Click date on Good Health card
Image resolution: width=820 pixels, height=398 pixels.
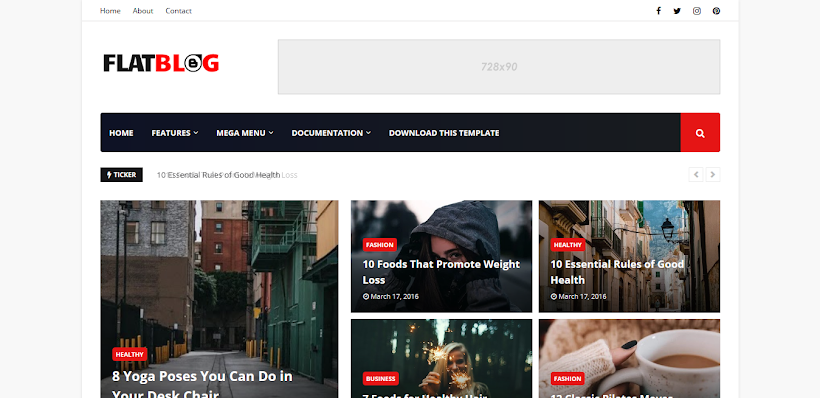pos(578,297)
